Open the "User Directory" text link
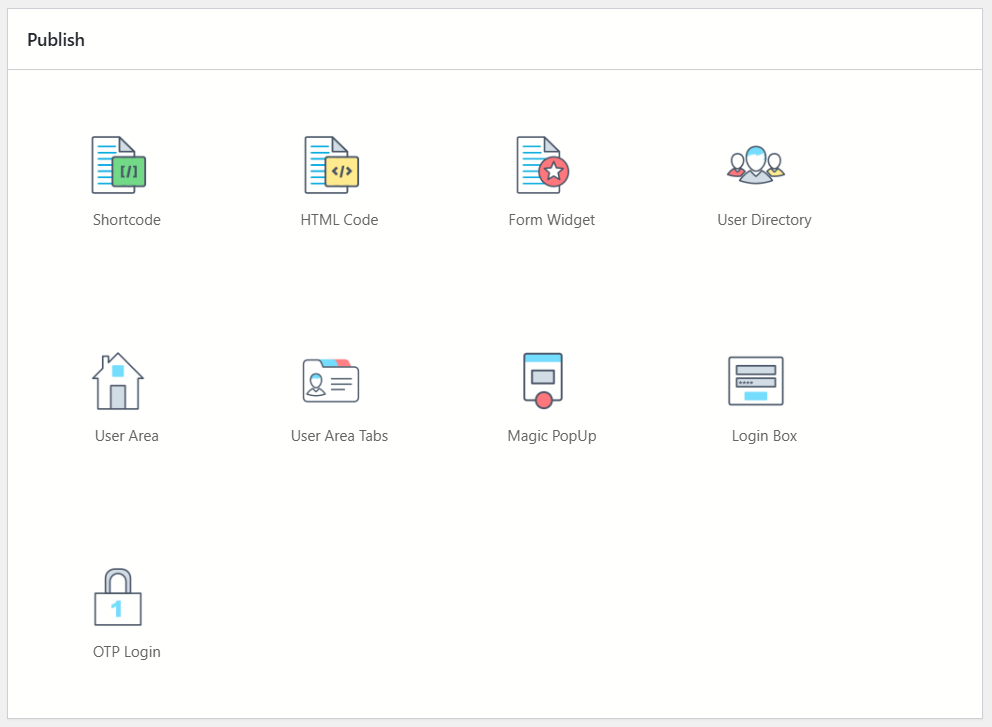Image resolution: width=992 pixels, height=727 pixels. [x=764, y=220]
